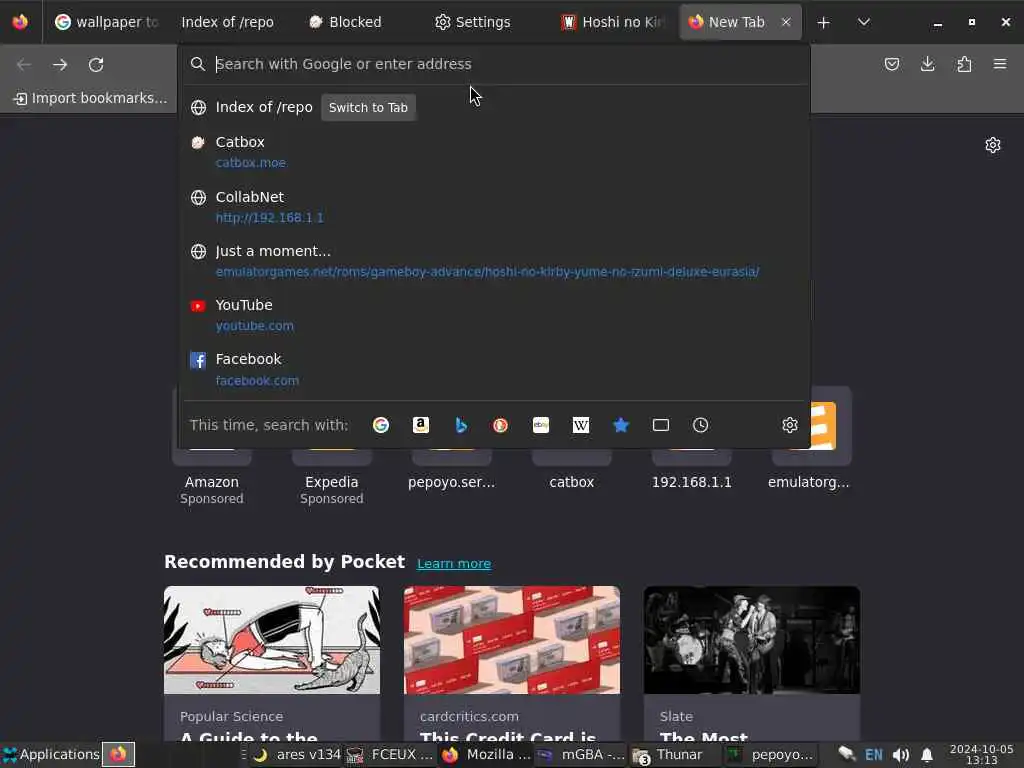1024x768 pixels.
Task: Close the New Tab tab
Action: [x=786, y=22]
